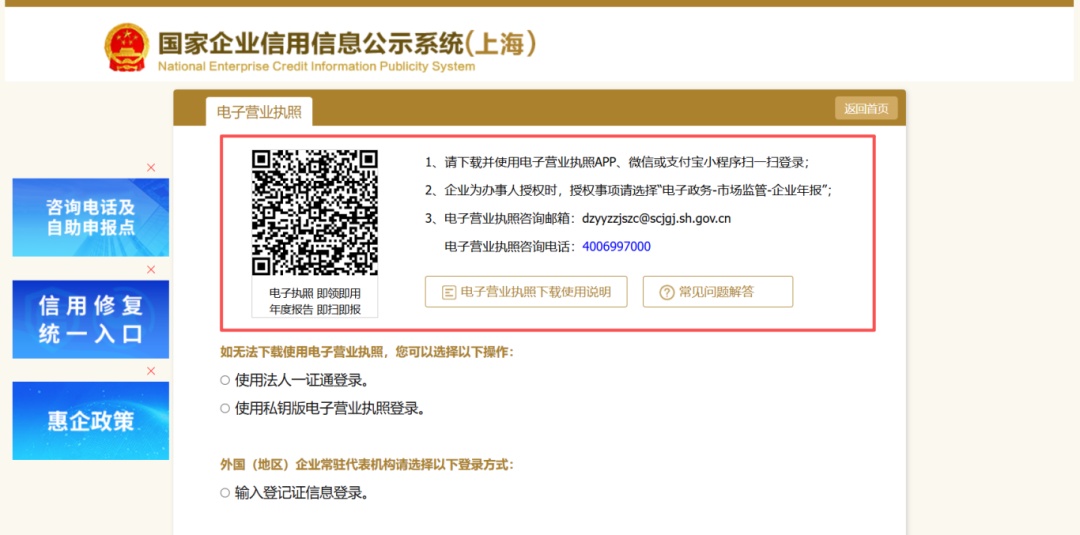Image resolution: width=1080 pixels, height=535 pixels.
Task: Open the 咨询电话及自助申报点 banner
Action: 90,218
